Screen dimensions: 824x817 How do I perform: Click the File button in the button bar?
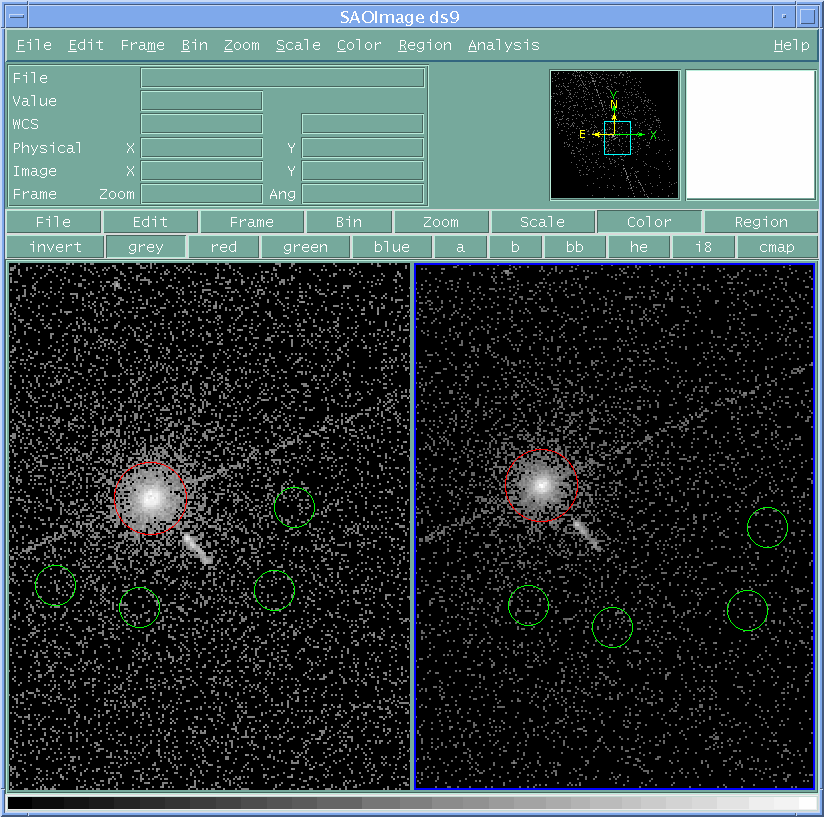[x=53, y=222]
